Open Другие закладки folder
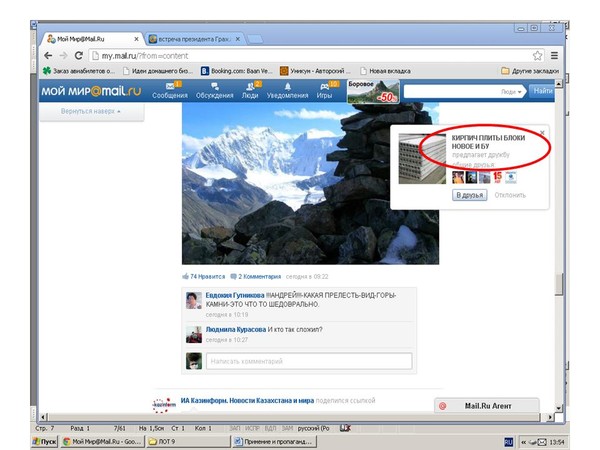The image size is (600, 450). click(530, 71)
